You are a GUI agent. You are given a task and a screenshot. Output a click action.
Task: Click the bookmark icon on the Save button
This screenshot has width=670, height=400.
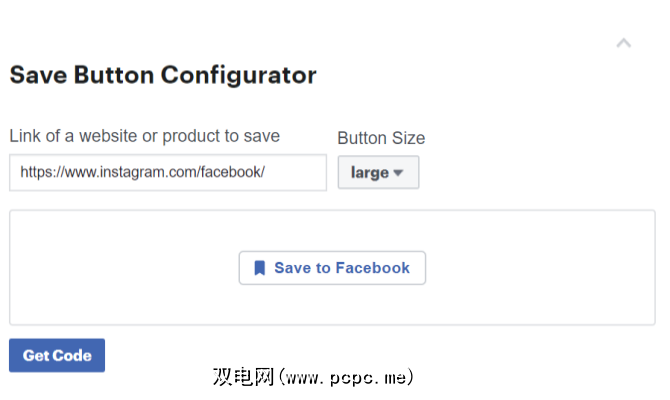[x=259, y=268]
